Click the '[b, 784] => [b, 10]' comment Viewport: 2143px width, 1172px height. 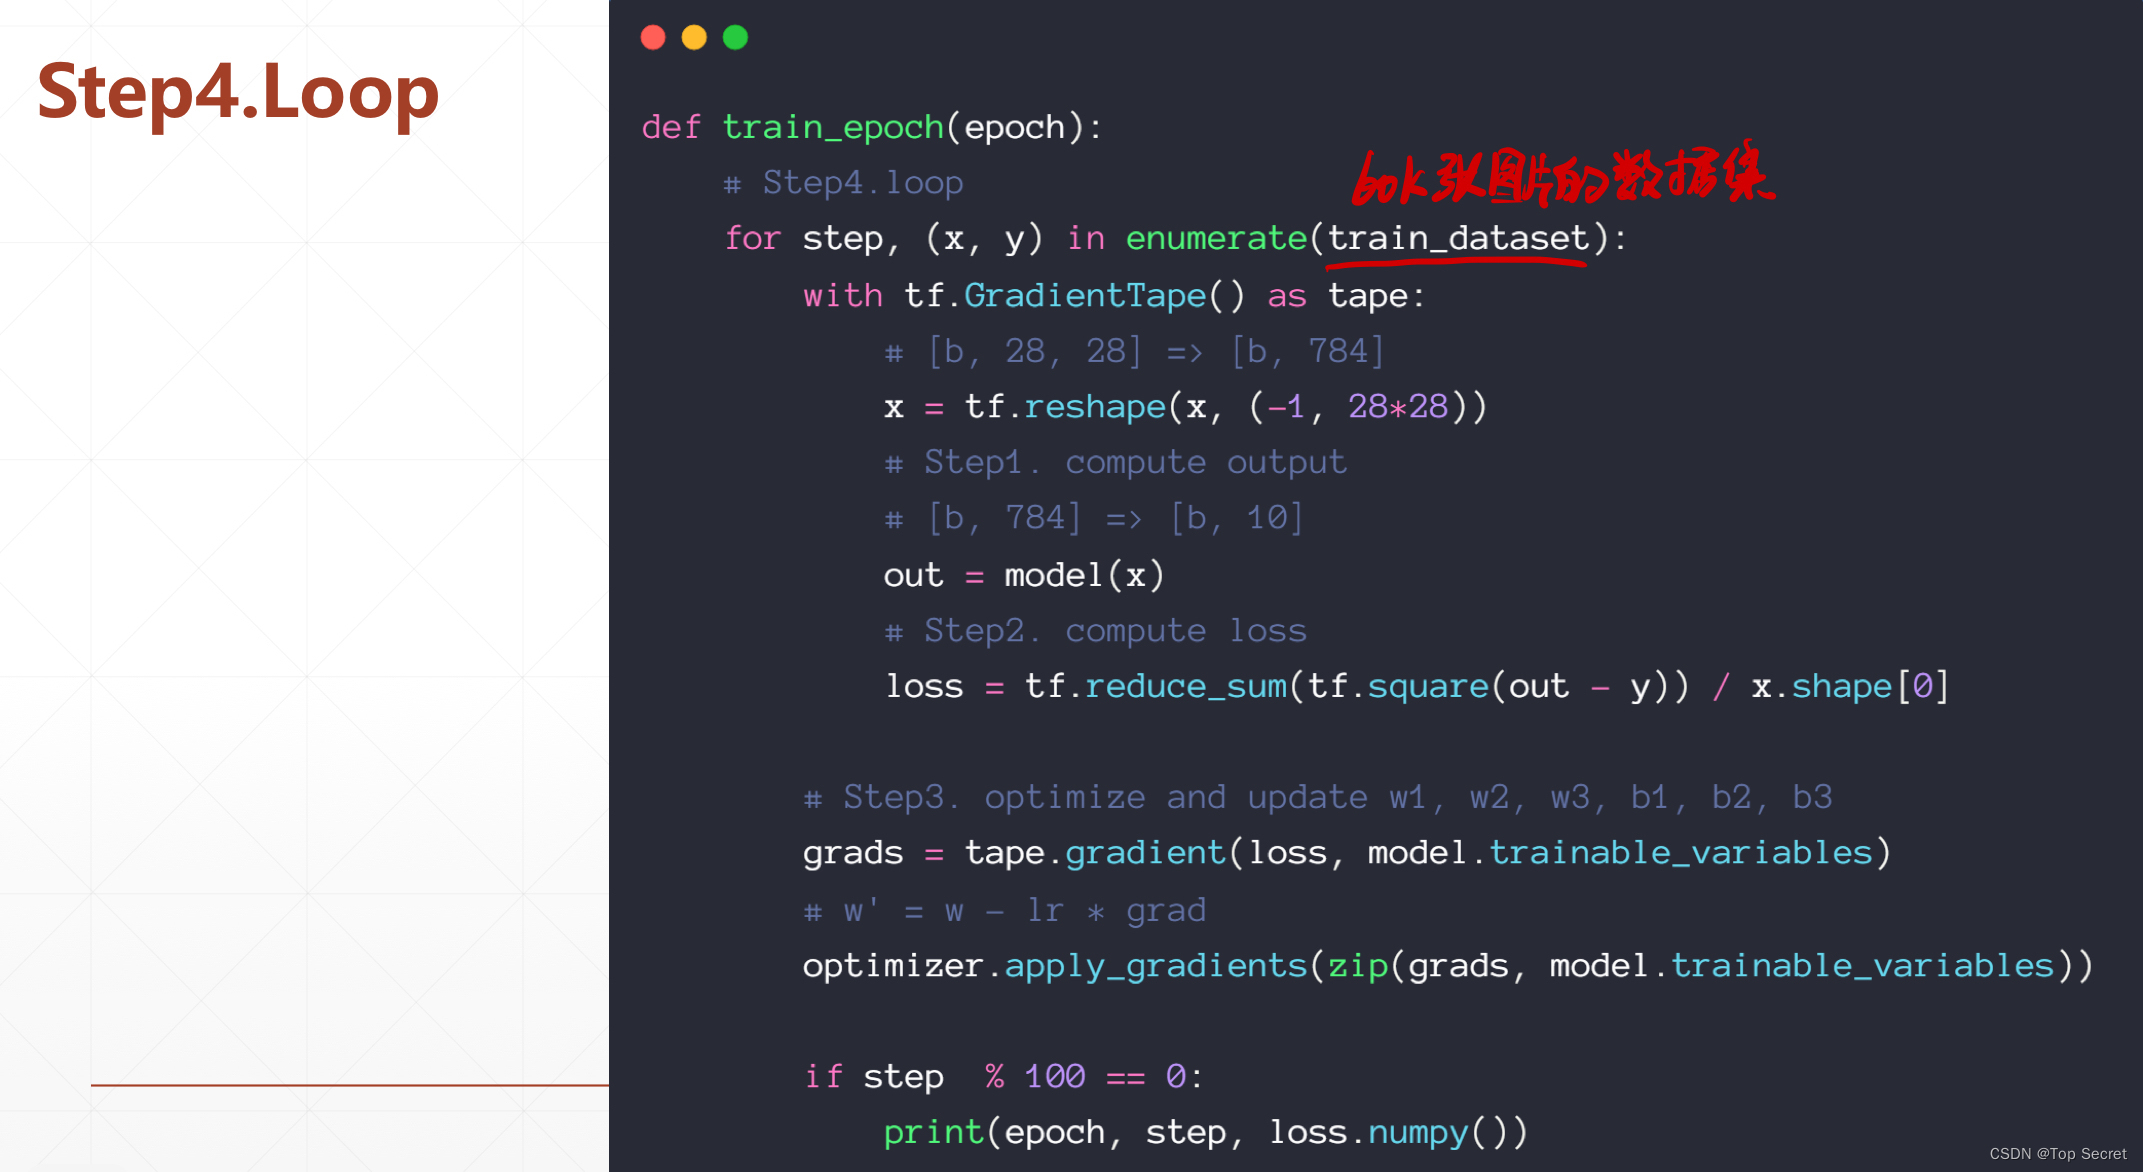(x=1095, y=518)
